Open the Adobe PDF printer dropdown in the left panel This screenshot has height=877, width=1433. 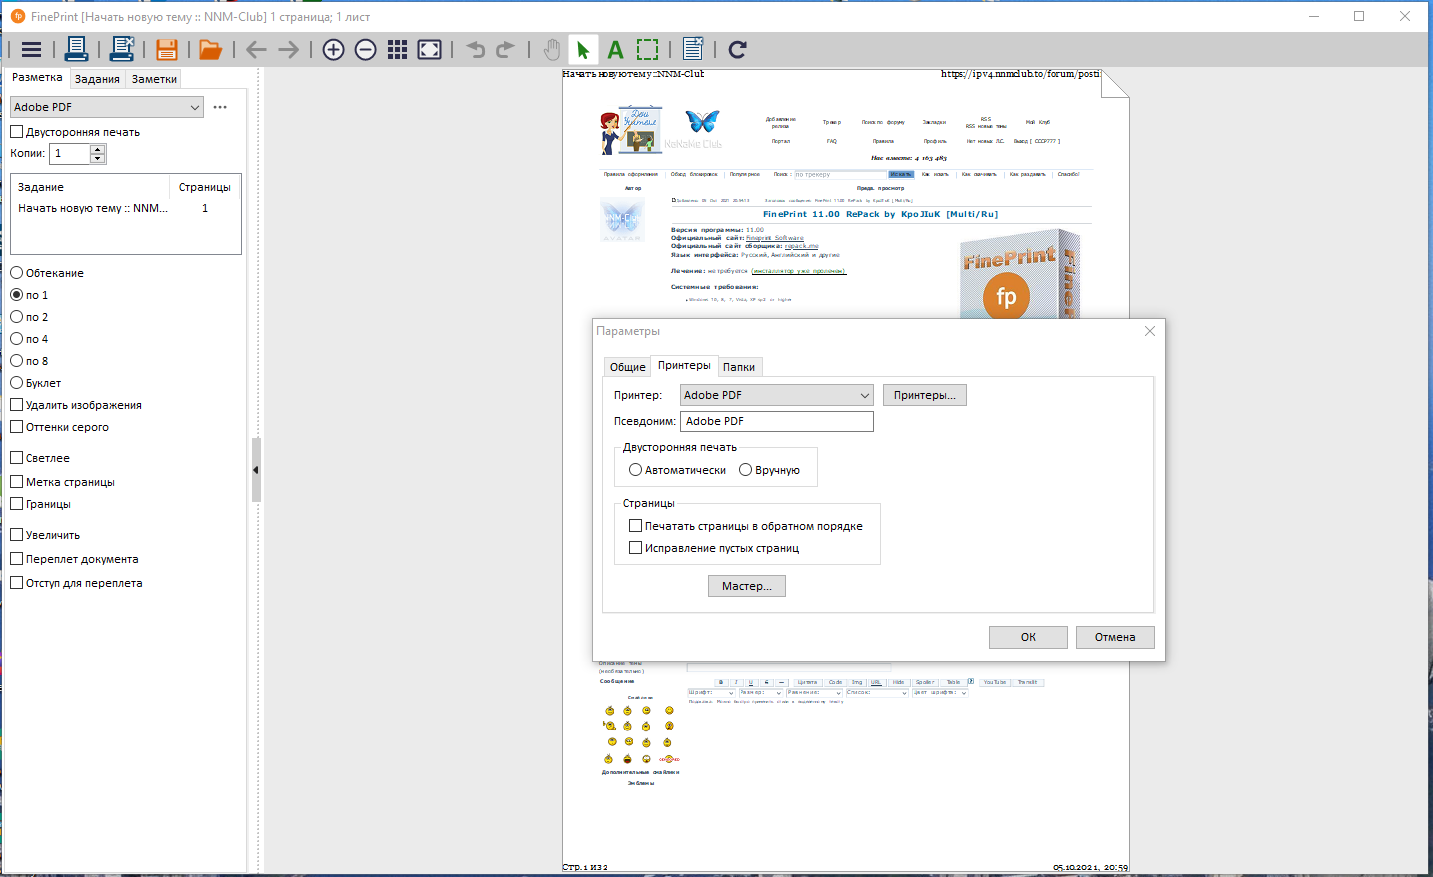click(x=107, y=107)
